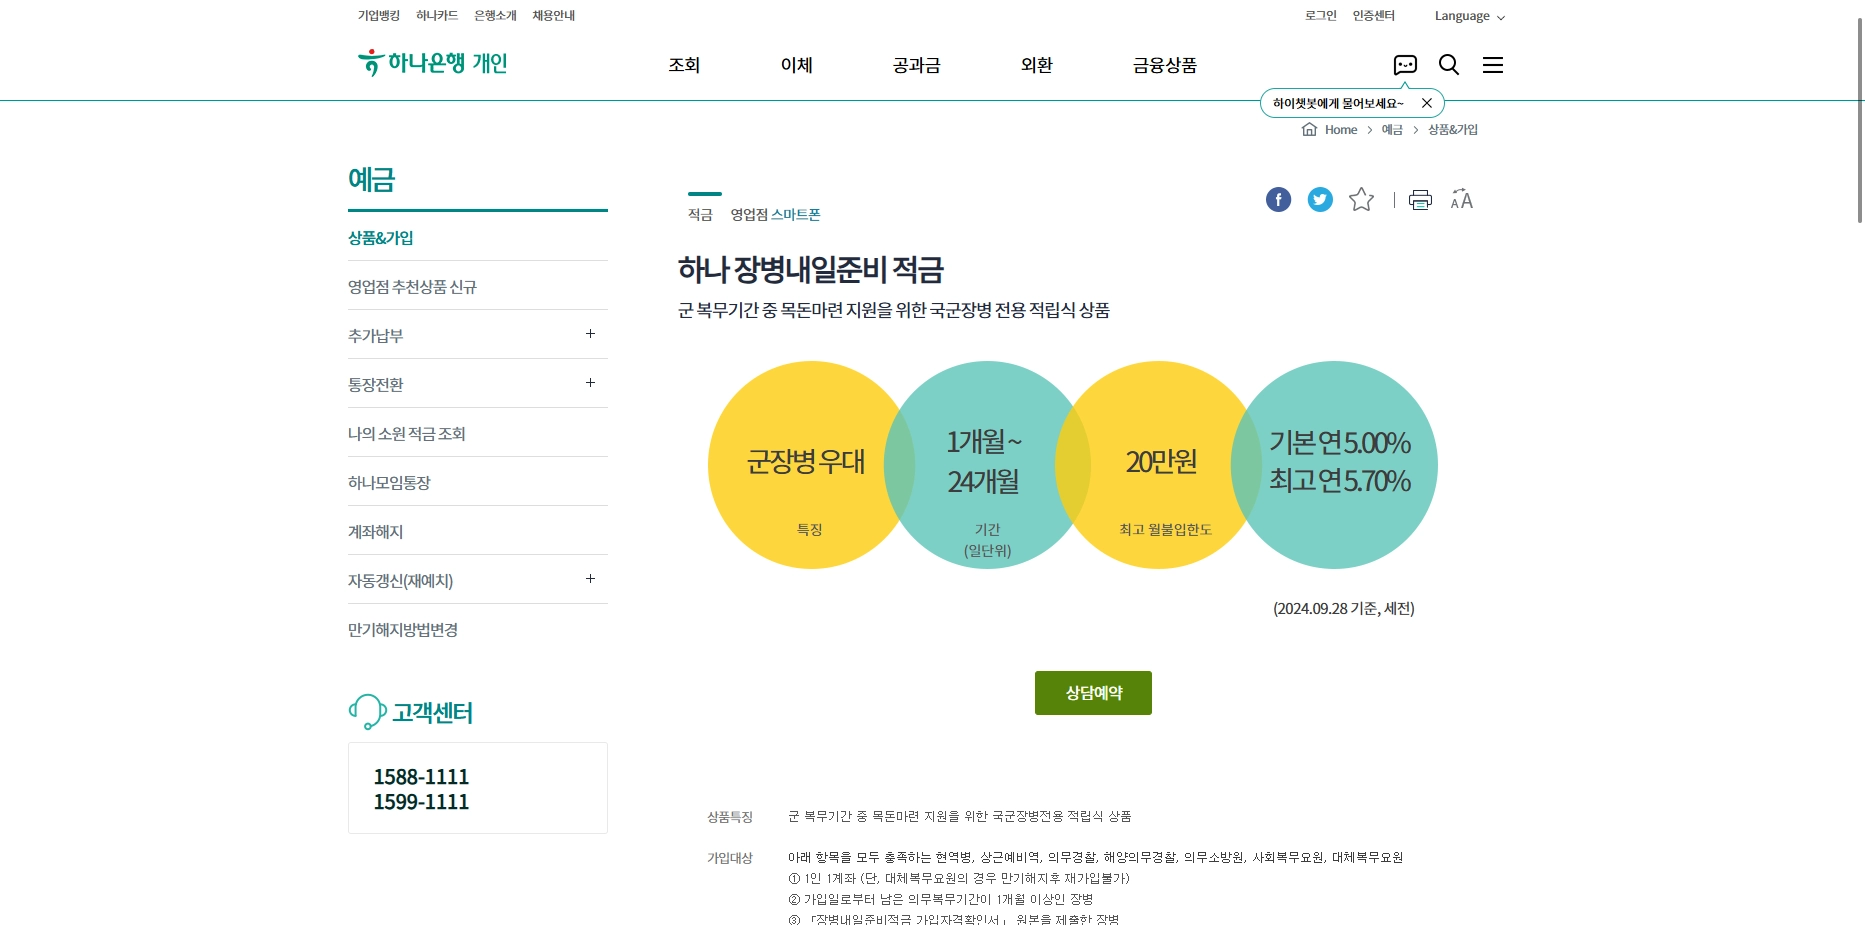Click the 하이챗봇에게 물어보세요~ bubble text

[x=1338, y=103]
